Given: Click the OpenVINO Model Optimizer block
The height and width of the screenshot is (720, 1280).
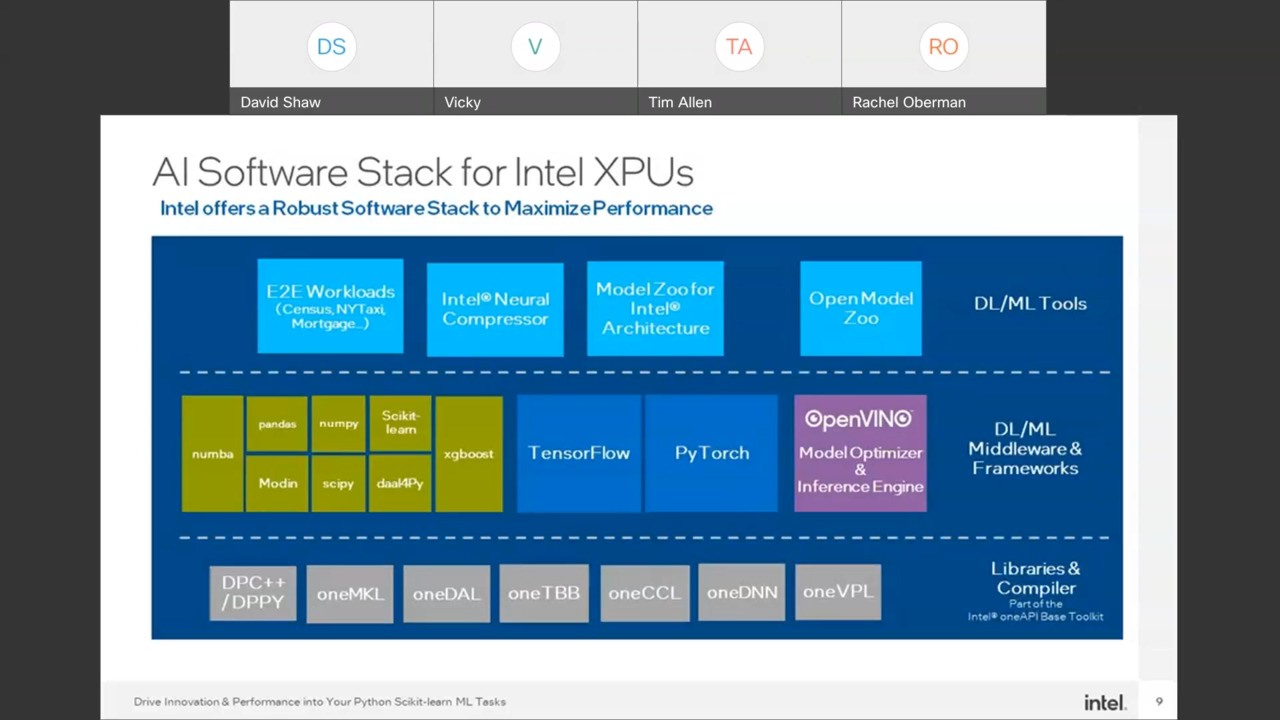Looking at the screenshot, I should (860, 453).
